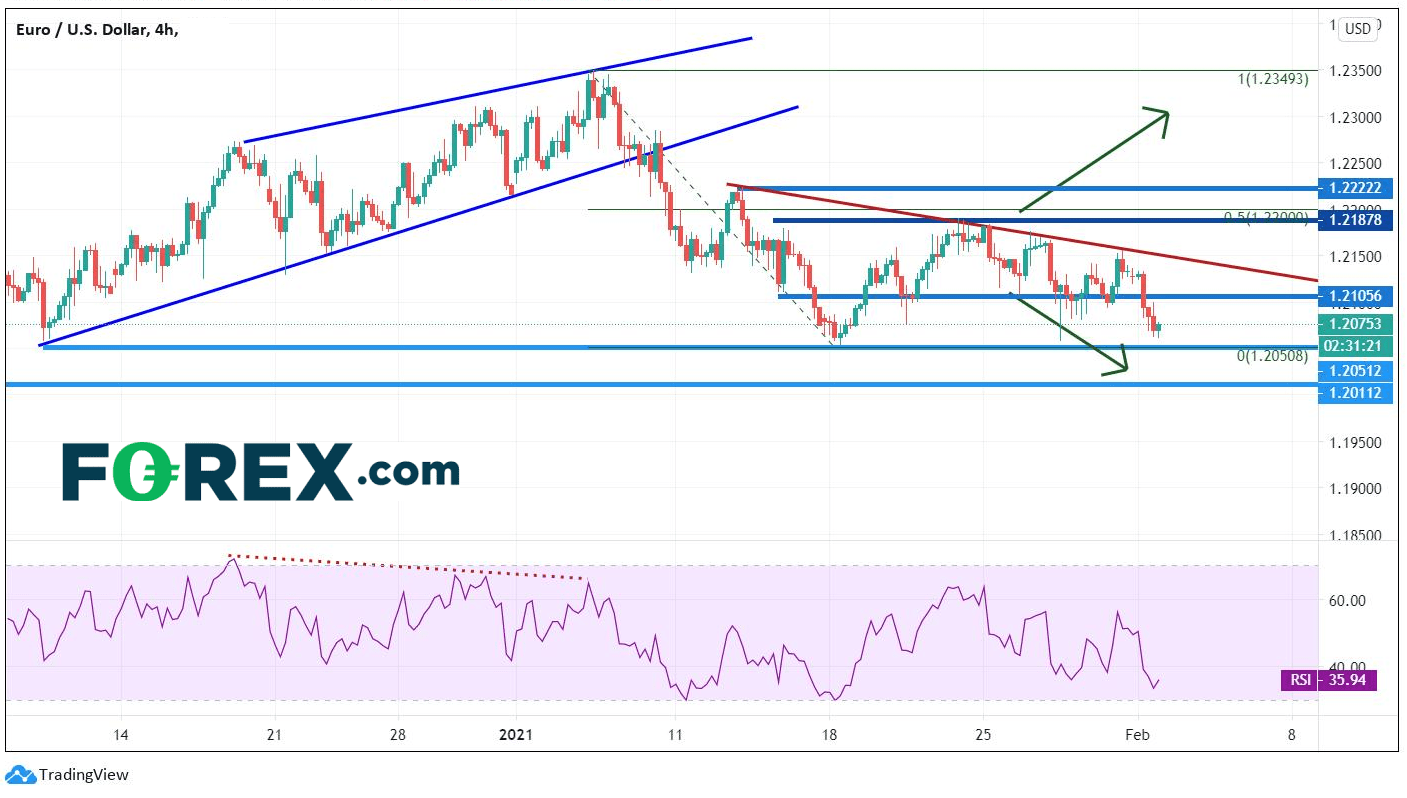This screenshot has height=798, width=1407.
Task: Click the 1(1.23493) Fibonacci level label
Action: [x=1273, y=80]
